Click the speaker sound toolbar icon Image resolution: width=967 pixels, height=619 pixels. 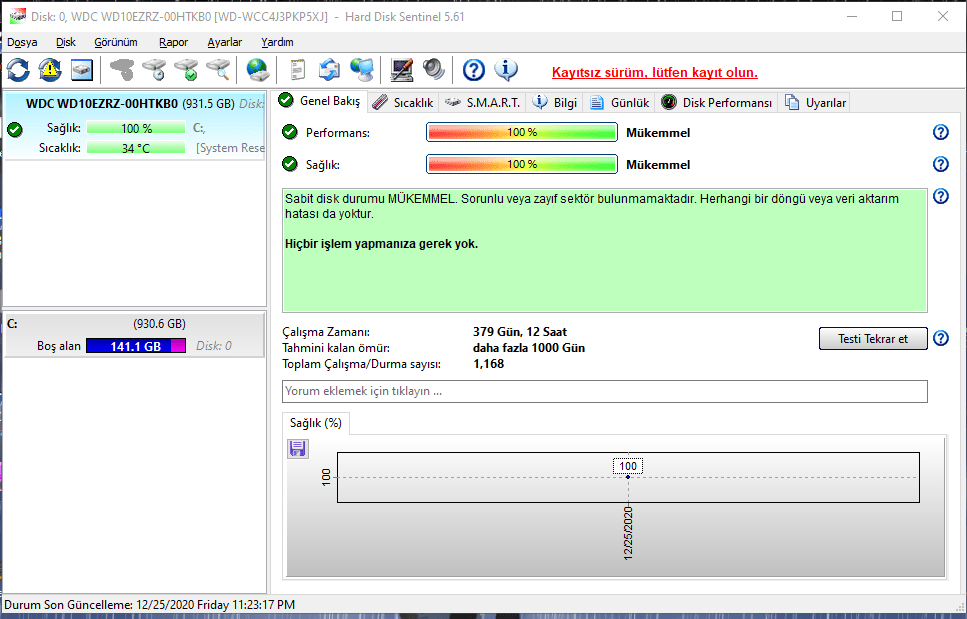tap(434, 70)
